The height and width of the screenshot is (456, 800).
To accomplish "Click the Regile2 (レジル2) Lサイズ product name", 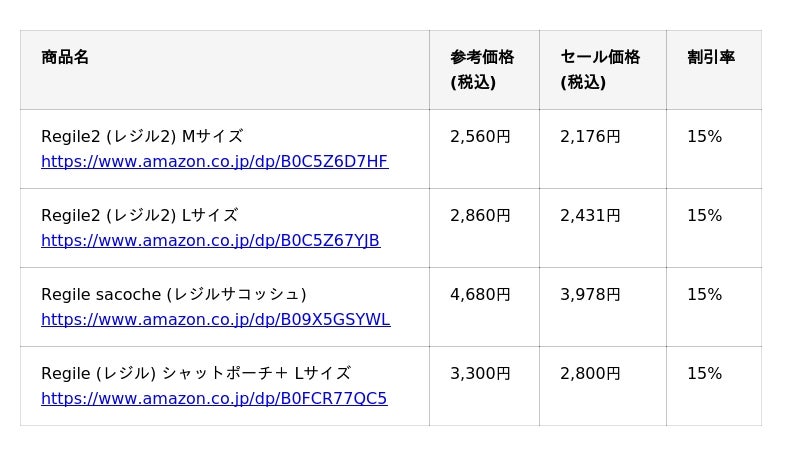I will [139, 215].
